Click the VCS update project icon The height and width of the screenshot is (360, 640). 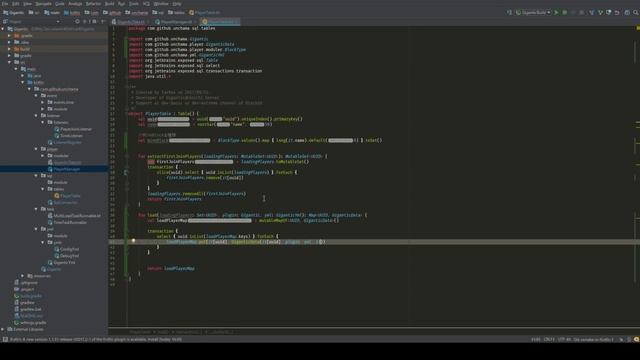coord(591,13)
